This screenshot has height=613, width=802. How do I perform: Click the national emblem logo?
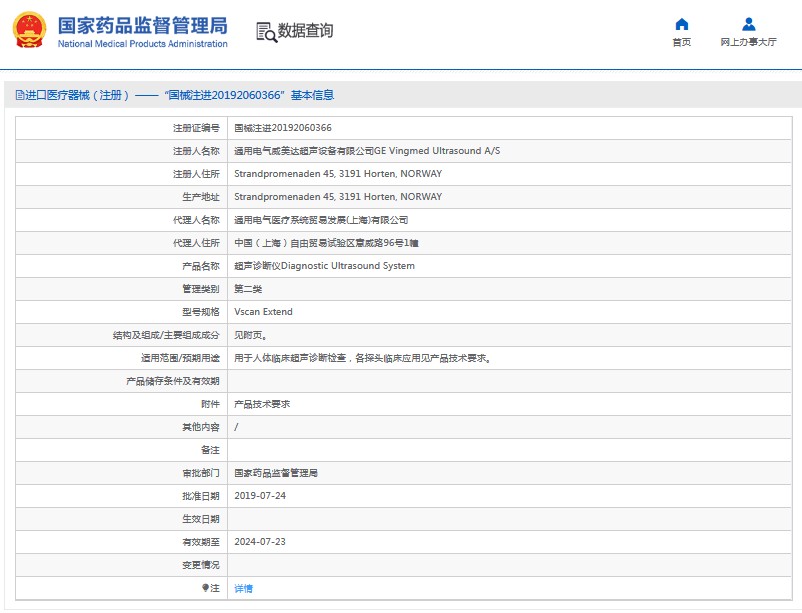point(31,31)
